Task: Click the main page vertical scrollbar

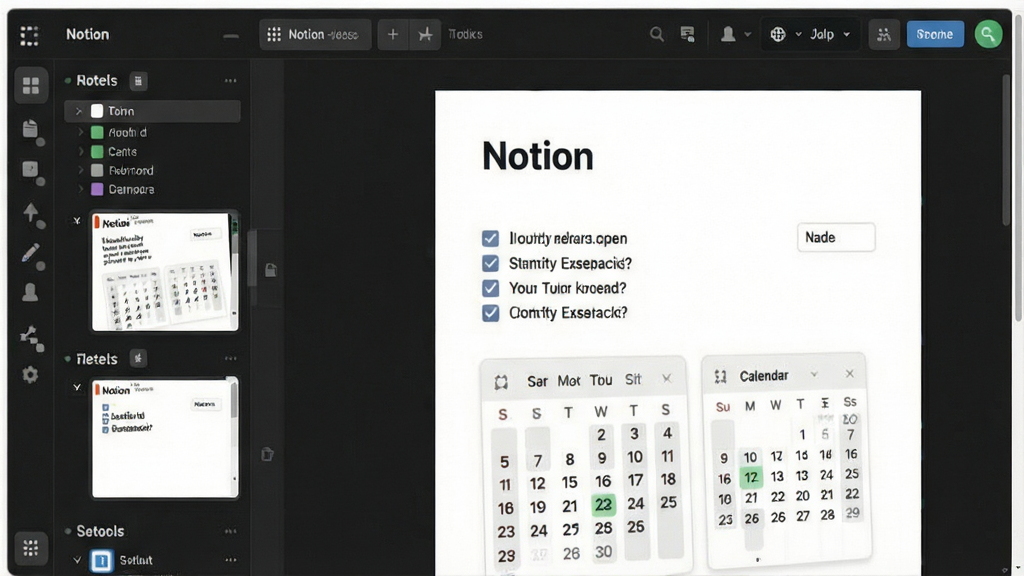Action: (1006, 150)
